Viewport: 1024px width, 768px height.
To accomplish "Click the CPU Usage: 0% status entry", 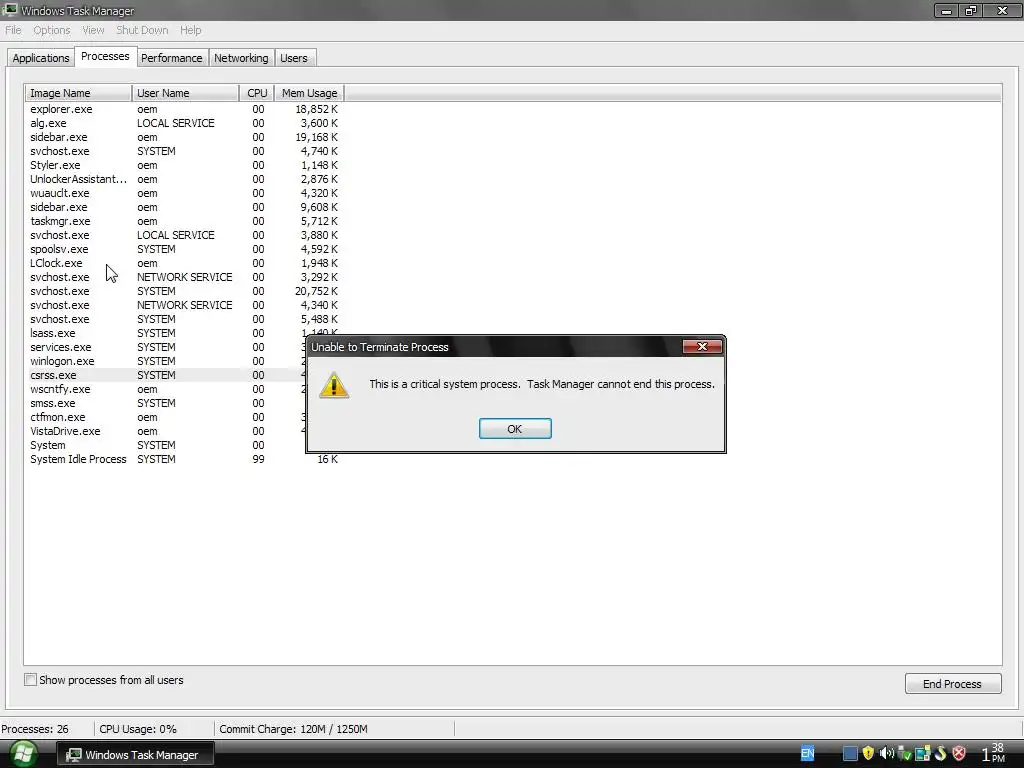I will pos(138,729).
